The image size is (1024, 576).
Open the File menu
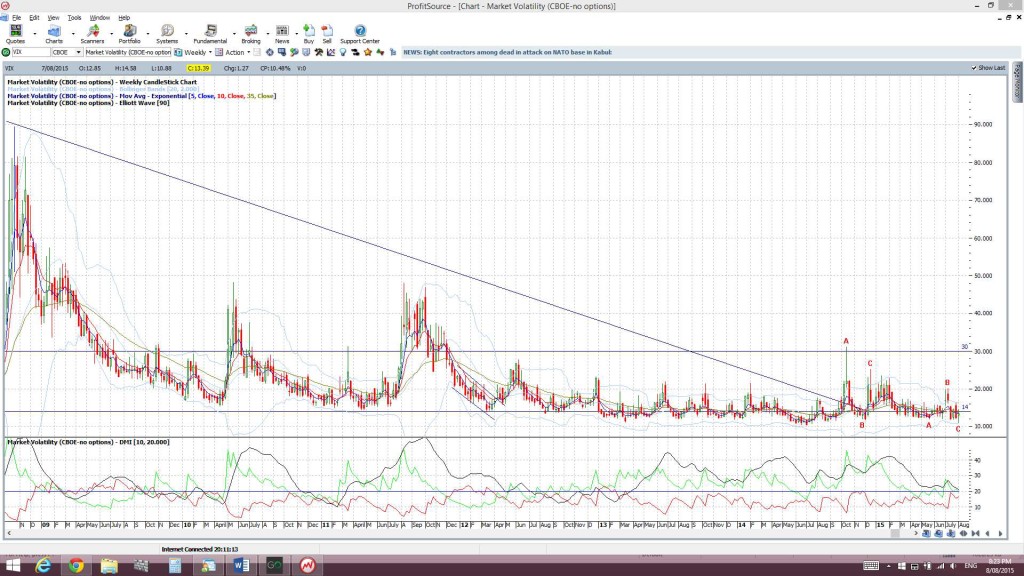coord(16,18)
